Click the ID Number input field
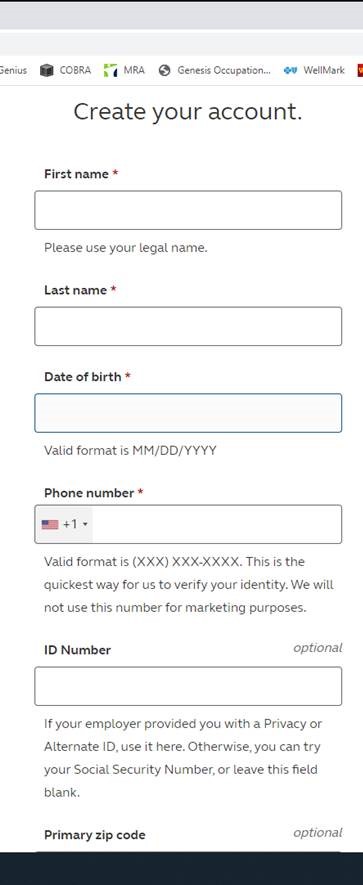This screenshot has height=885, width=363. (x=188, y=686)
